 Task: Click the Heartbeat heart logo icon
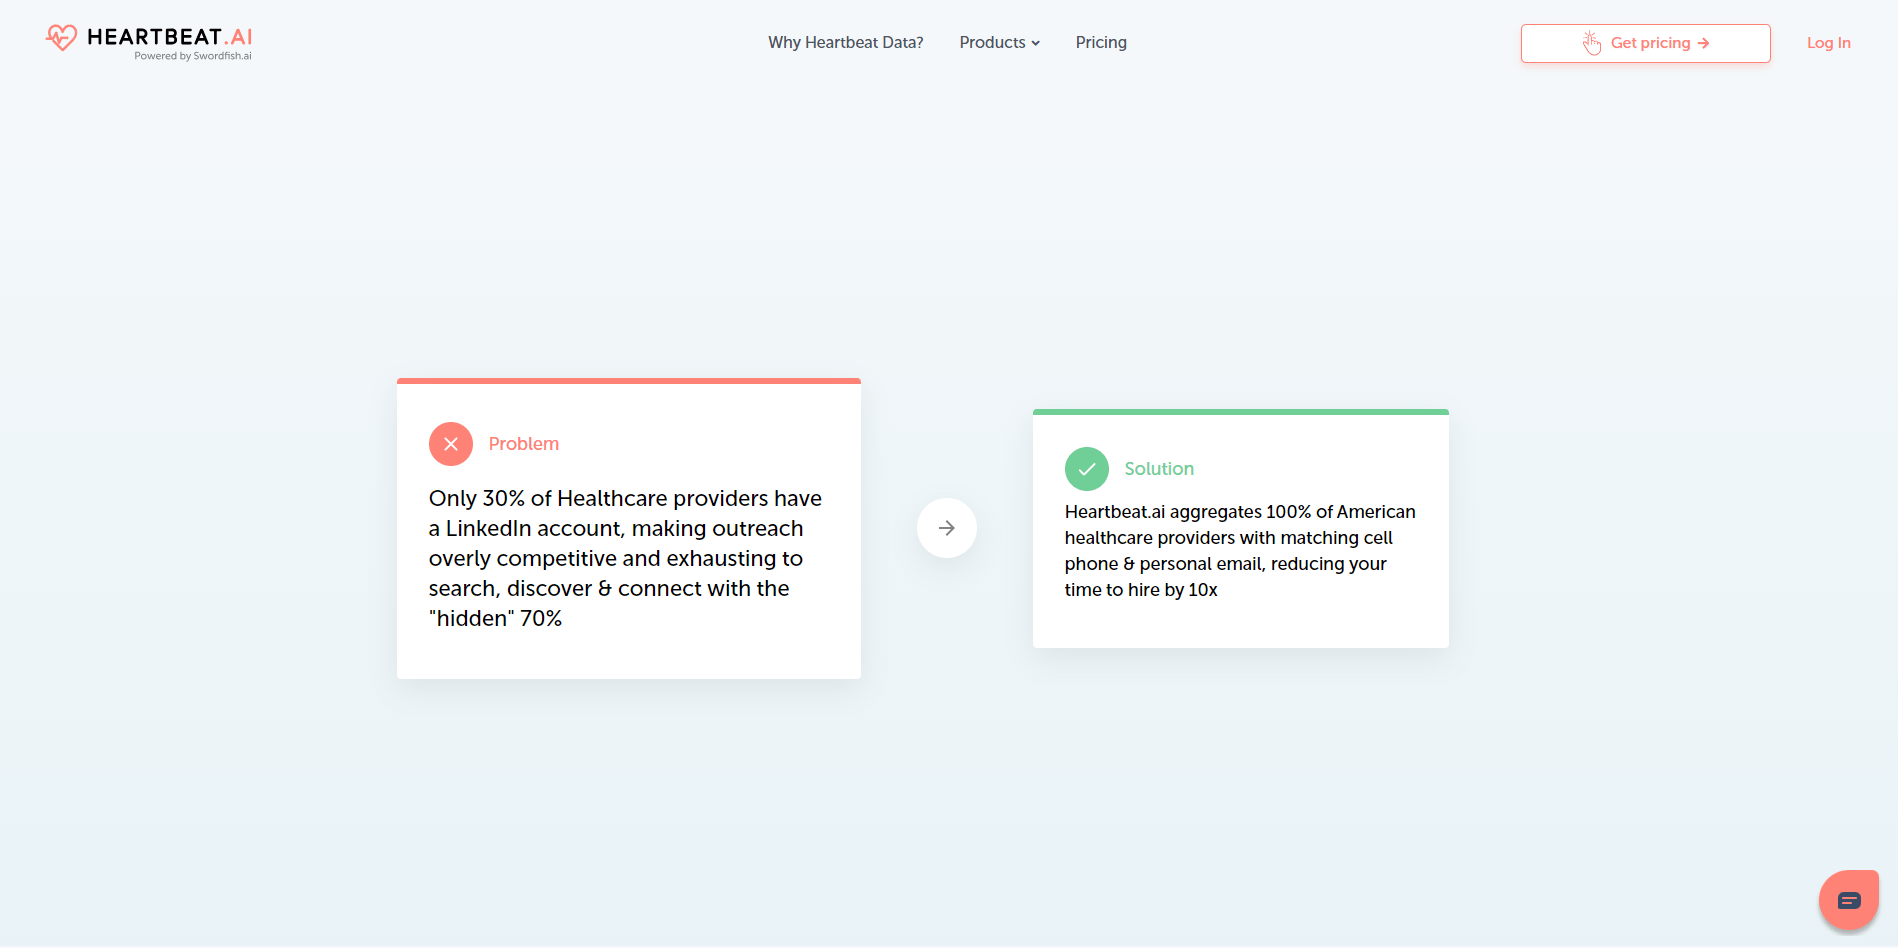(61, 38)
